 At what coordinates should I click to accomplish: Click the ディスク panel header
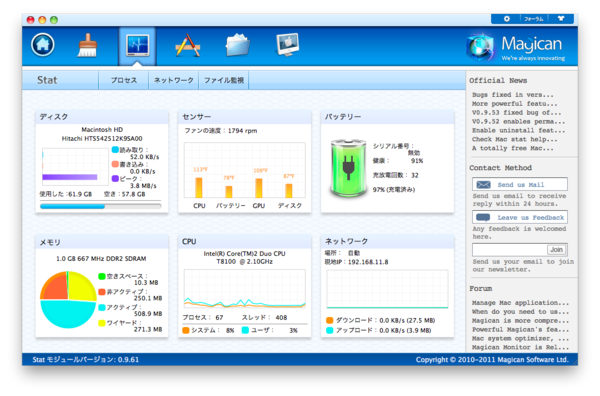coord(102,117)
